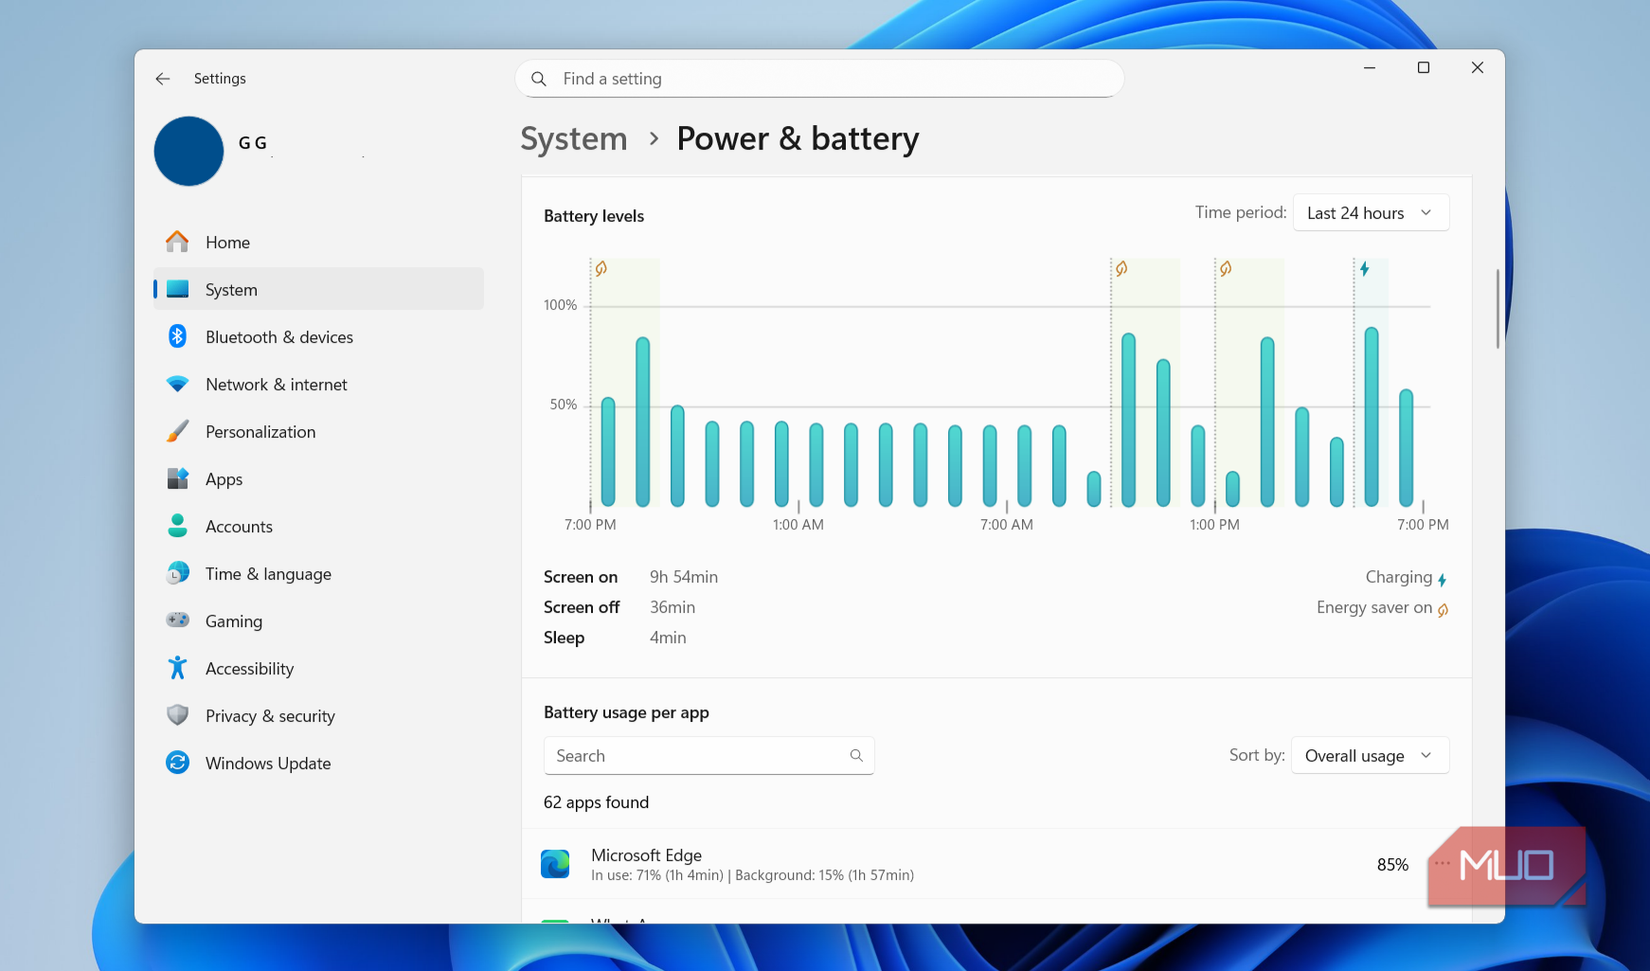Click the Find a setting search field
Screen dimensions: 1650x971
tap(819, 79)
